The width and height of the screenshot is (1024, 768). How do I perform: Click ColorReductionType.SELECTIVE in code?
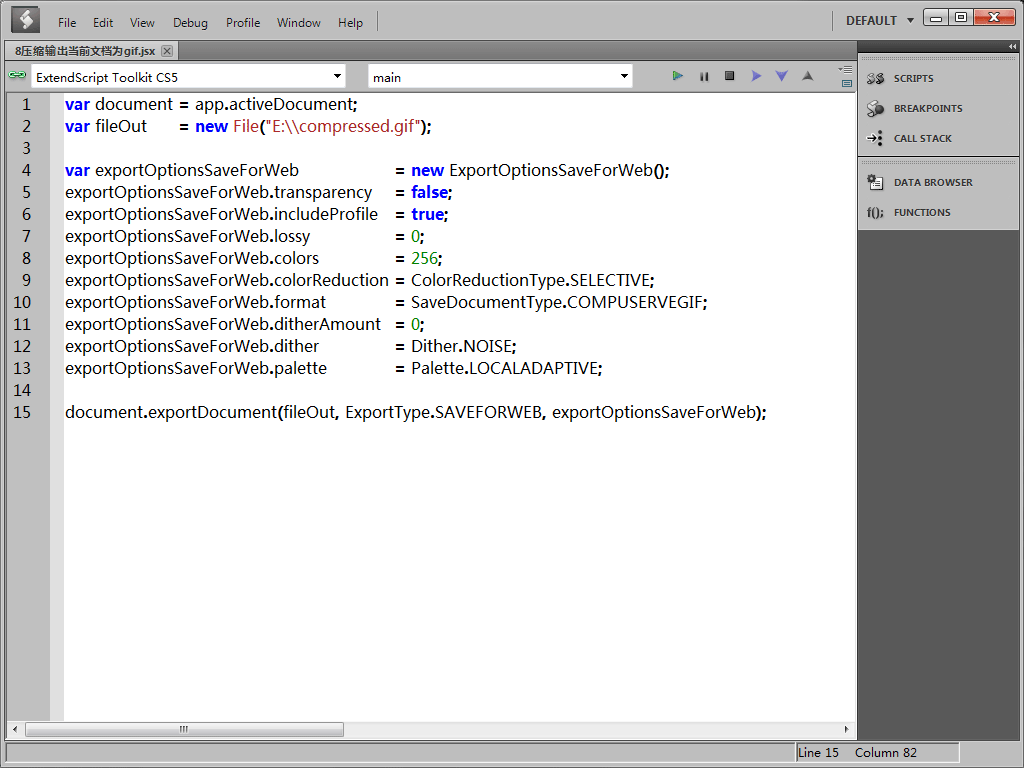click(530, 280)
